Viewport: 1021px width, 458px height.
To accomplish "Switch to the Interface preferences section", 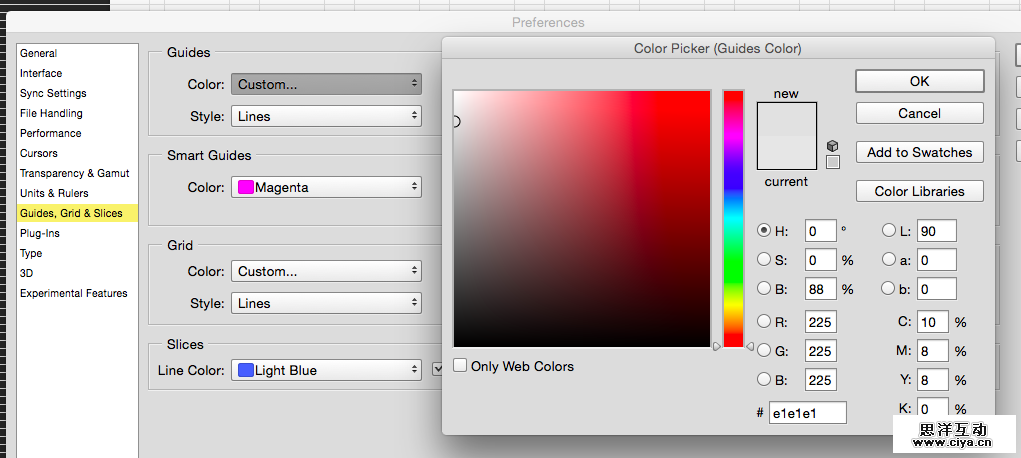I will point(41,73).
